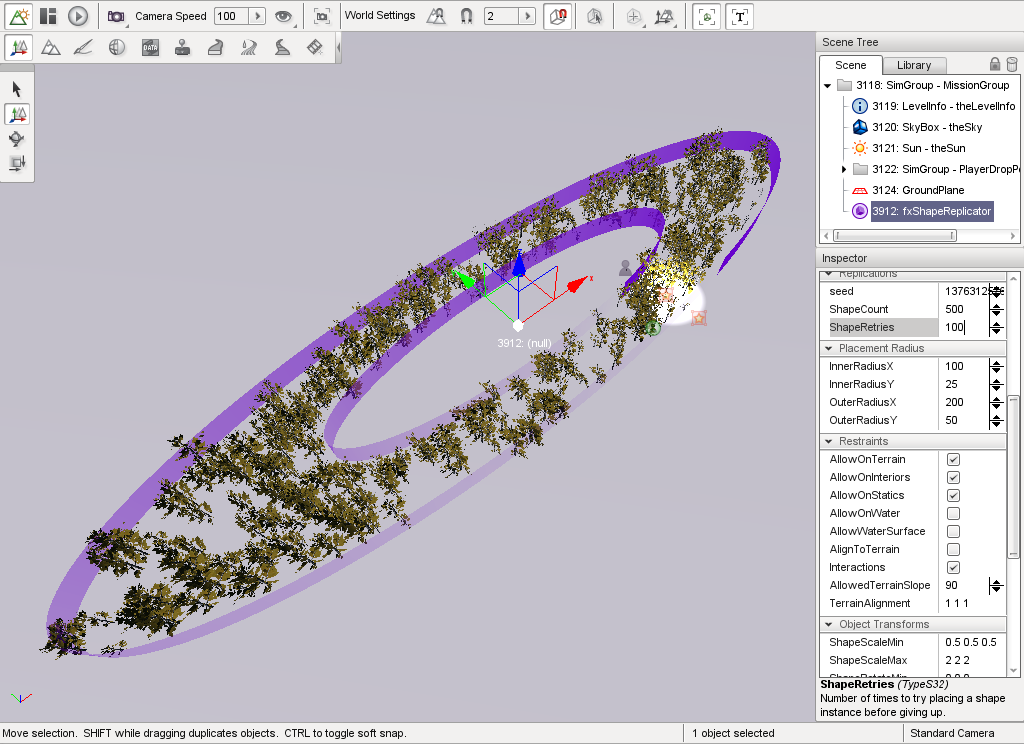Open the Terrain Editor tool
This screenshot has height=744, width=1024.
pos(51,47)
